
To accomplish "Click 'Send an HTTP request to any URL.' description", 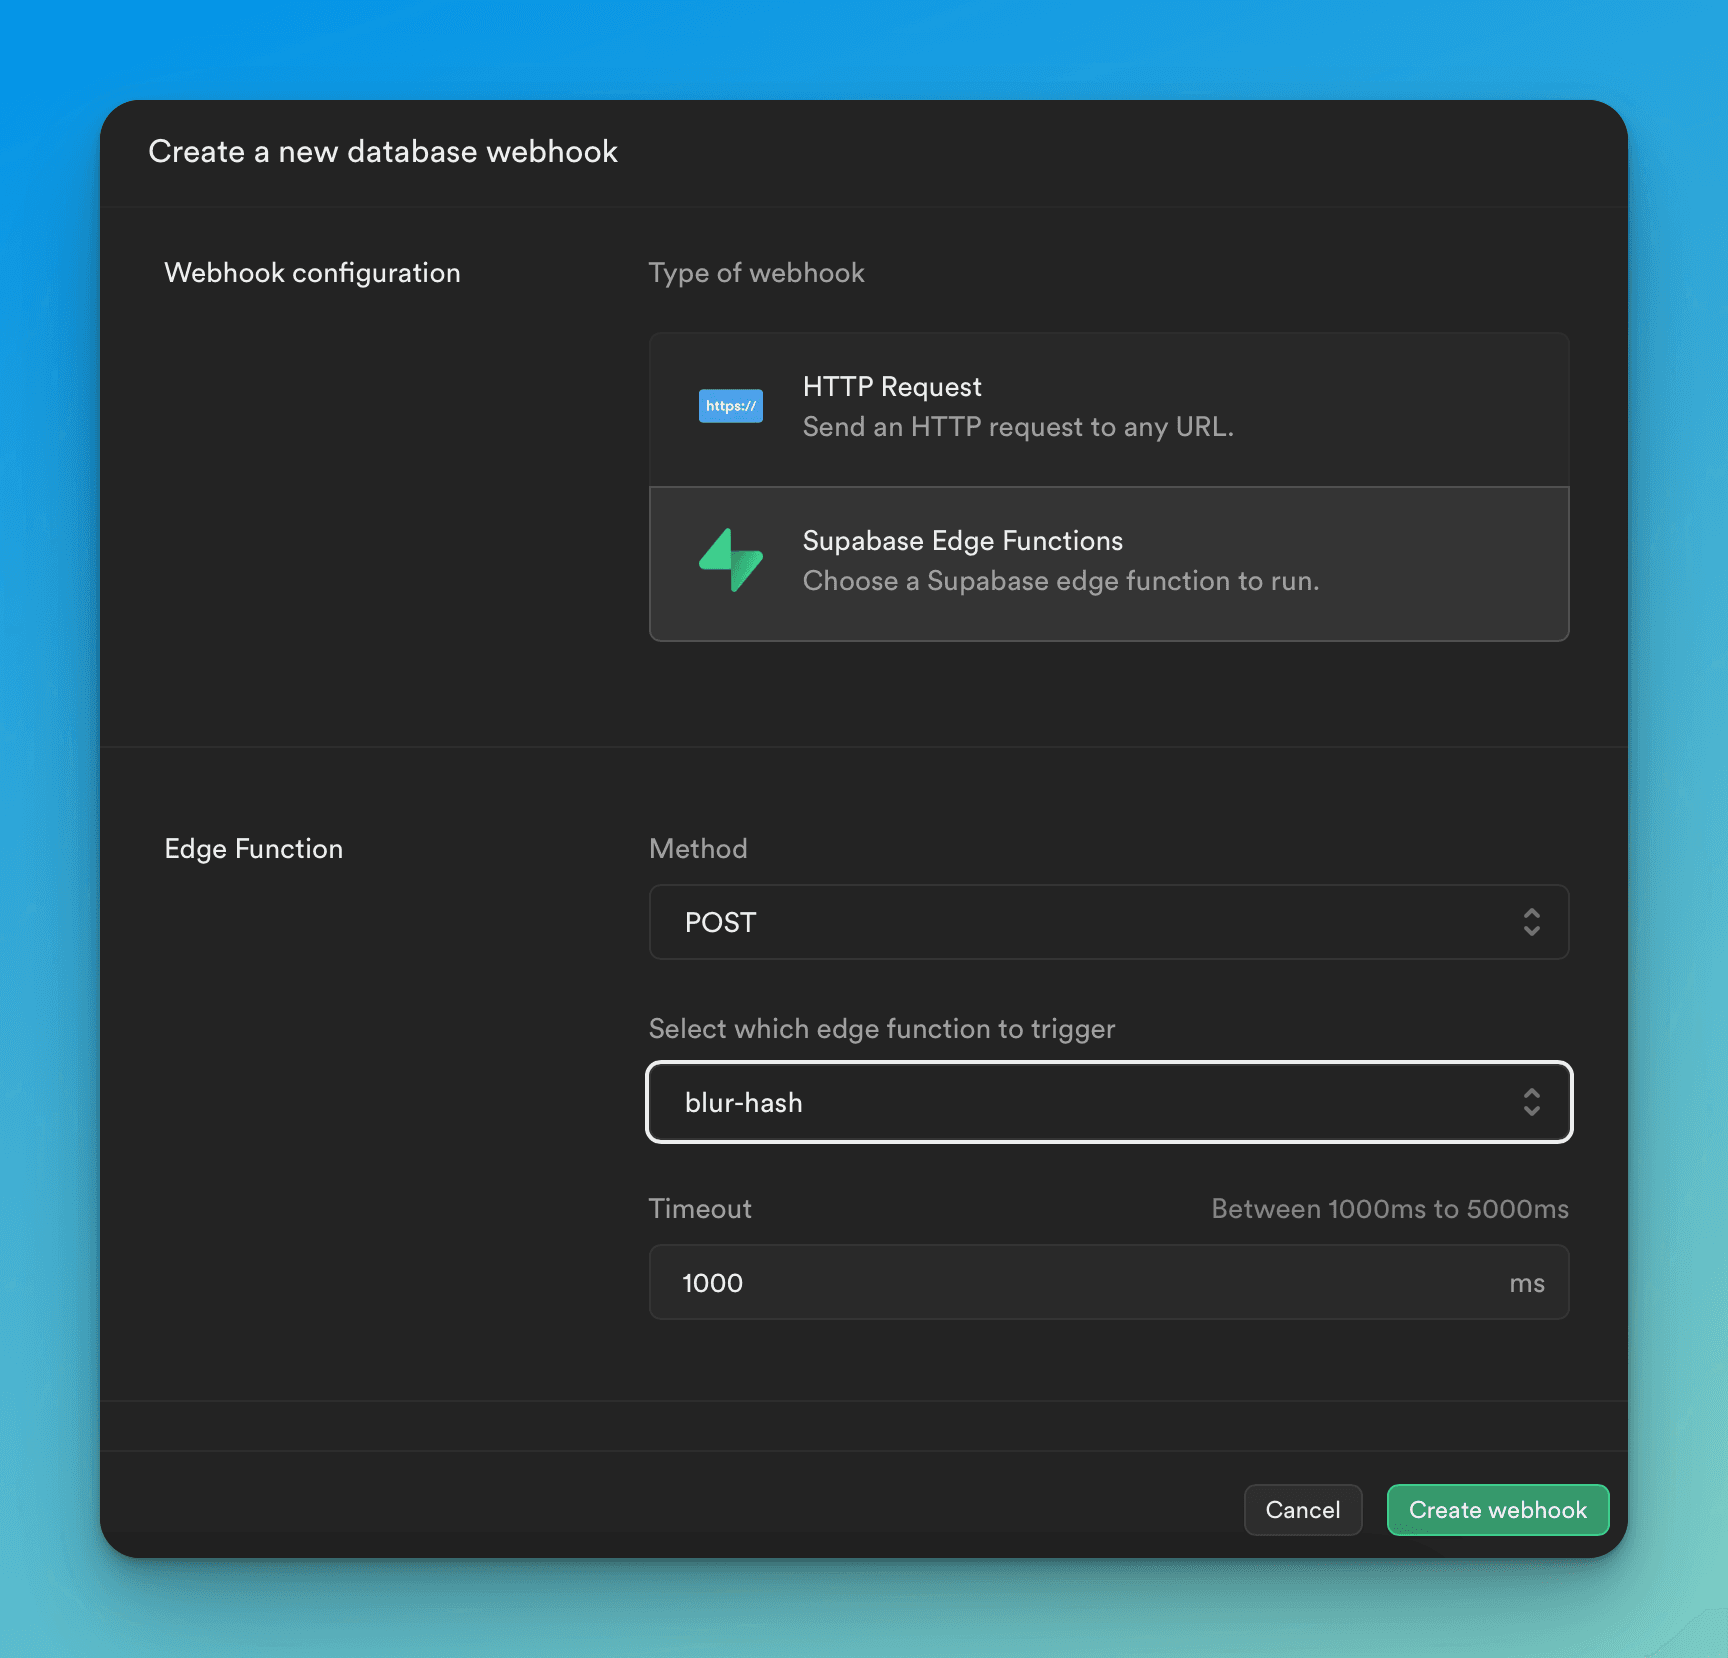I will [x=1018, y=427].
